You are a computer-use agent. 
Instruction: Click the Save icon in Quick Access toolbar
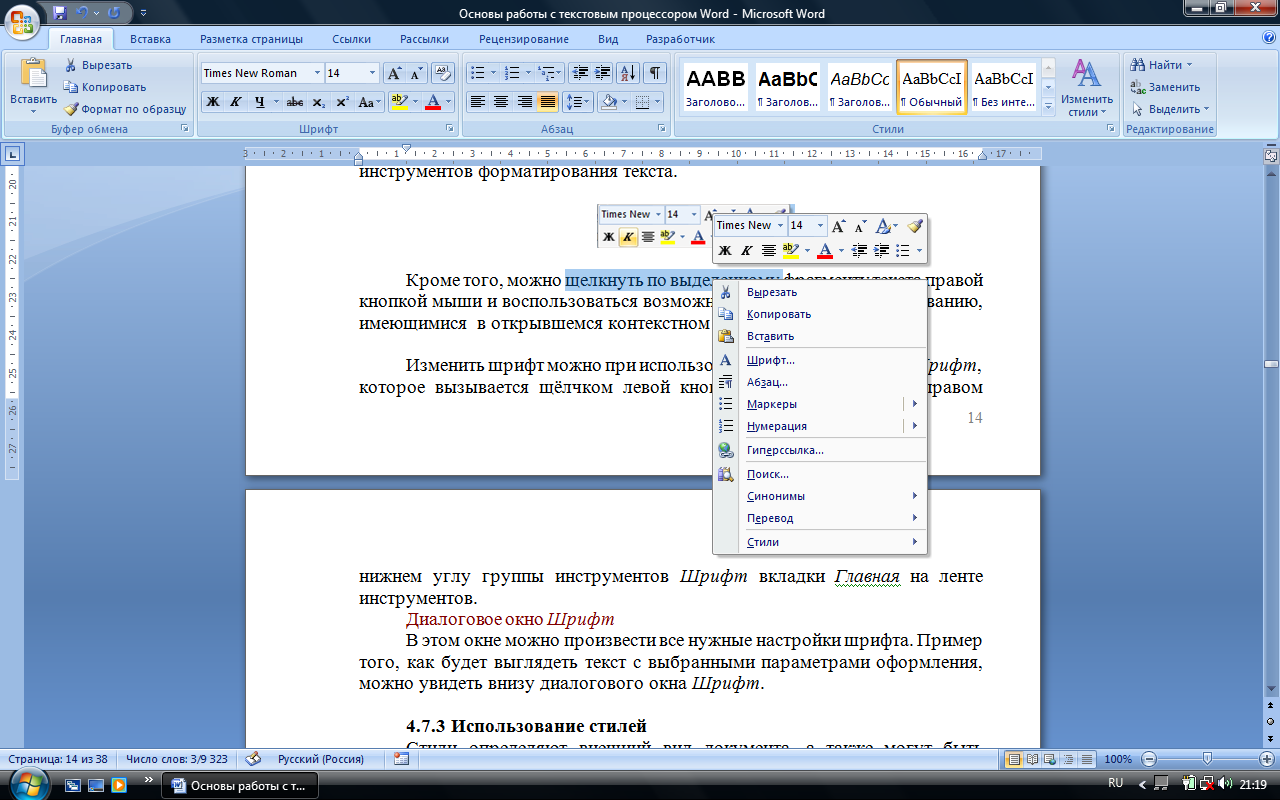59,14
